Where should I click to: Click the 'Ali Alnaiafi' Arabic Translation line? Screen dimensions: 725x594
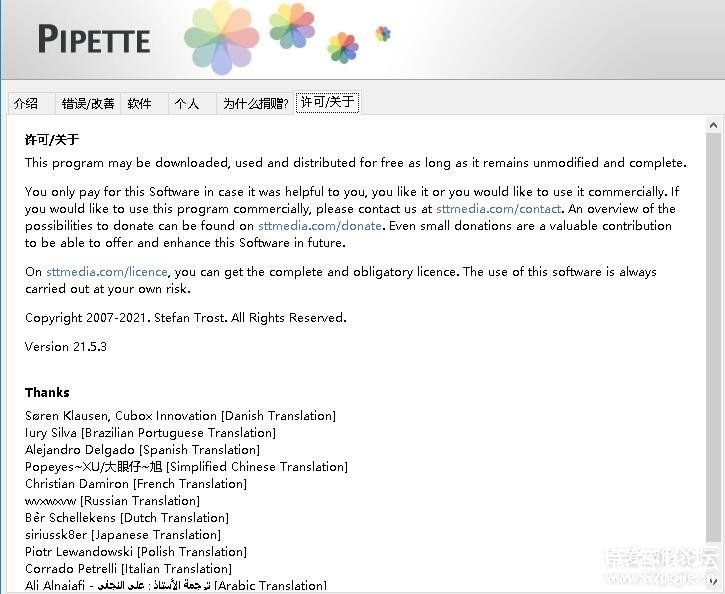pyautogui.click(x=176, y=585)
